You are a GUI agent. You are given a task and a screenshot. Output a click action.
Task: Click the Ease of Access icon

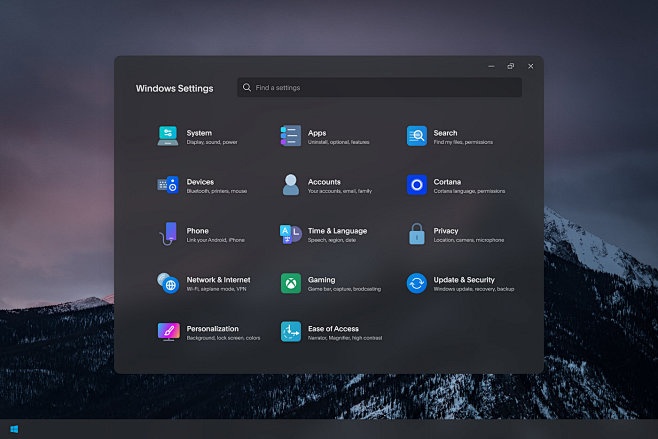290,332
